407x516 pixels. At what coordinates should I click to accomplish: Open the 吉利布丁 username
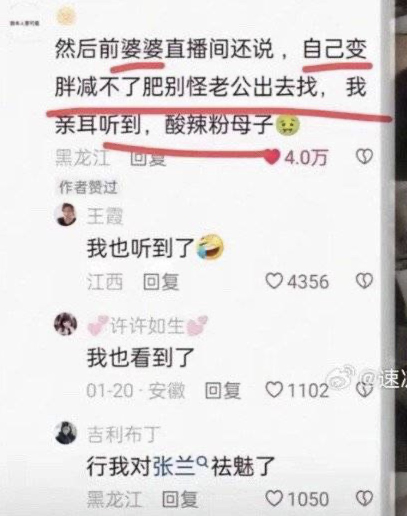pos(123,434)
